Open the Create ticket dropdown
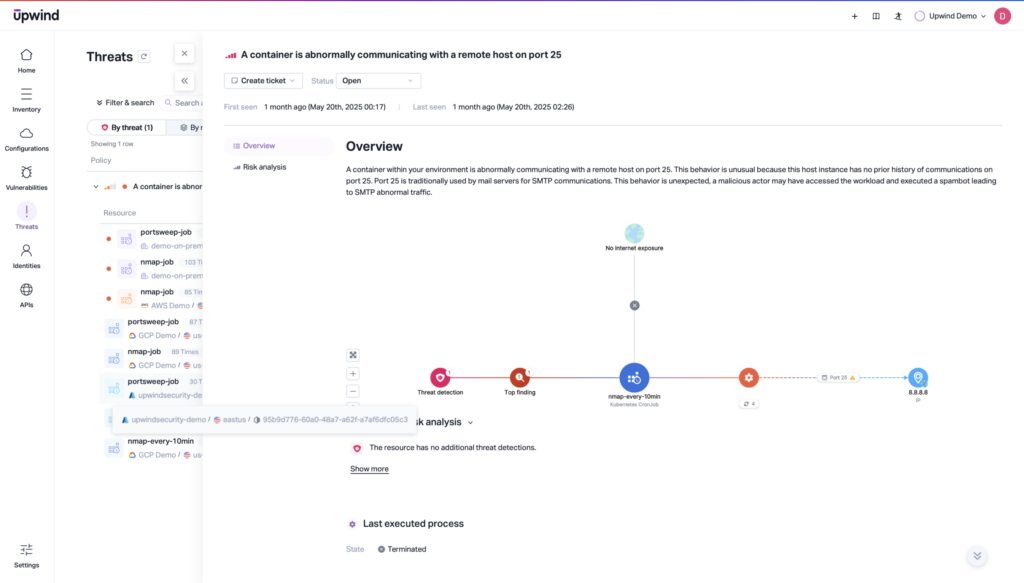 263,81
